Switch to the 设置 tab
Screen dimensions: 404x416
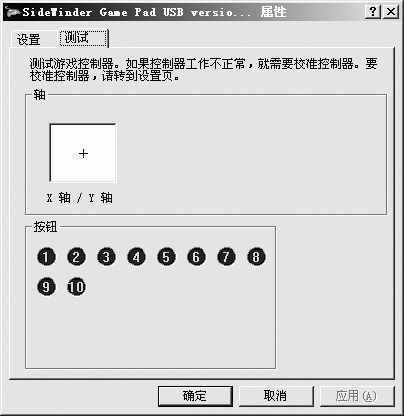coord(29,40)
